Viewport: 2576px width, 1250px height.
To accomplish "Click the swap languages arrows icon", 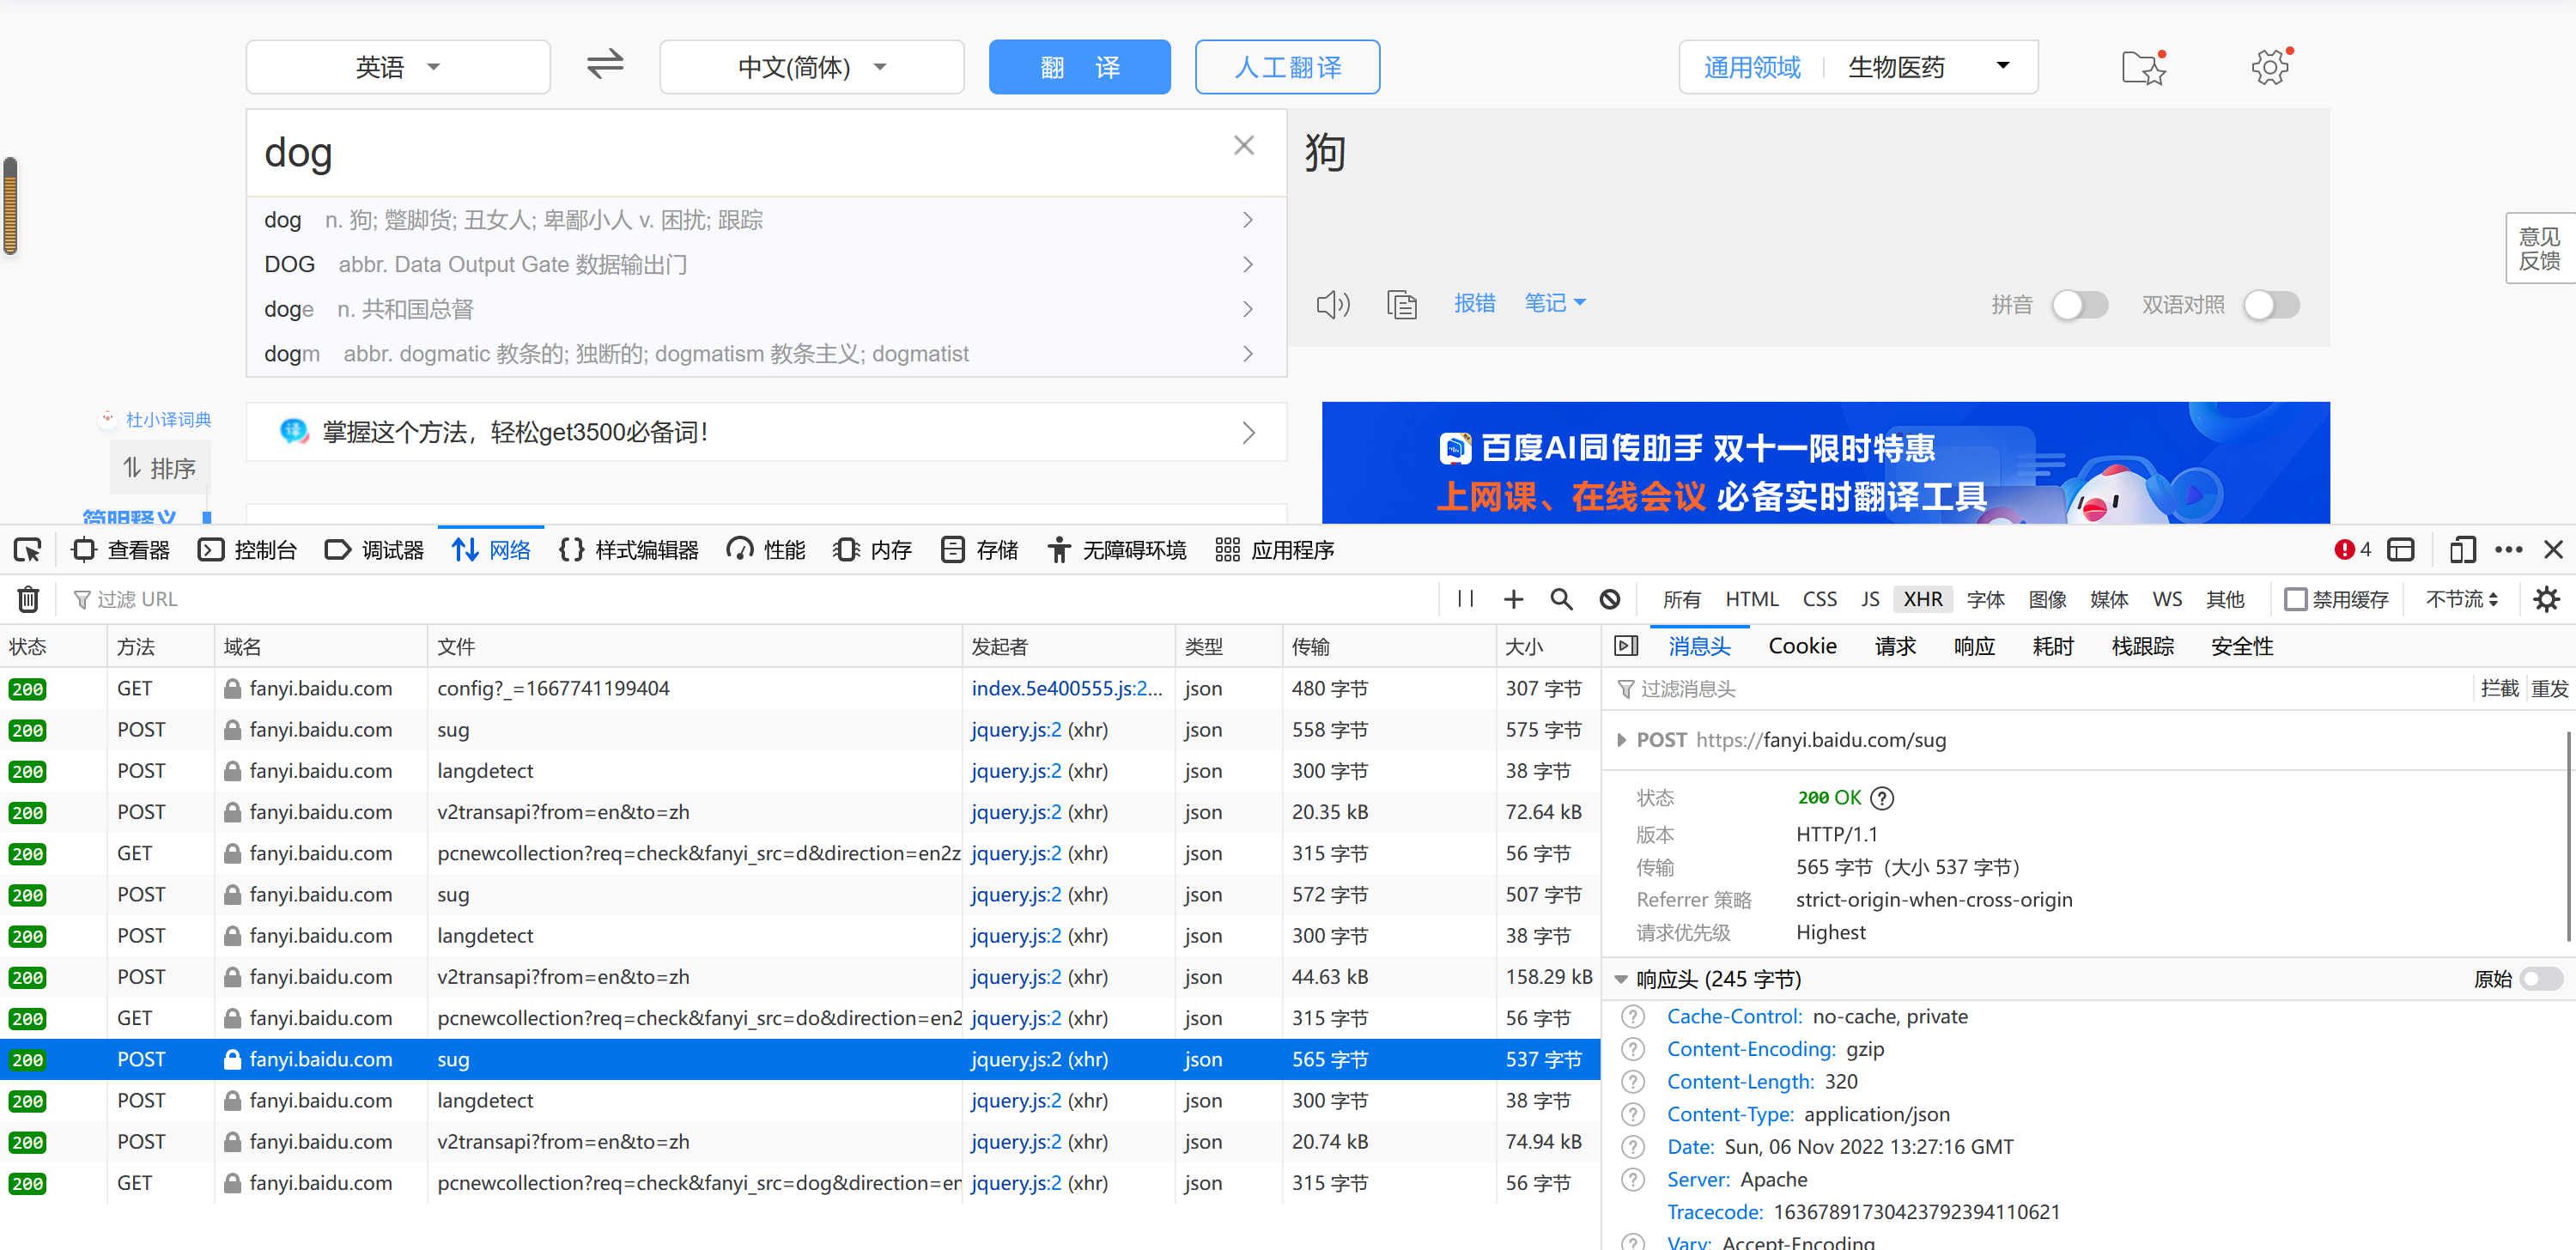I will (604, 65).
